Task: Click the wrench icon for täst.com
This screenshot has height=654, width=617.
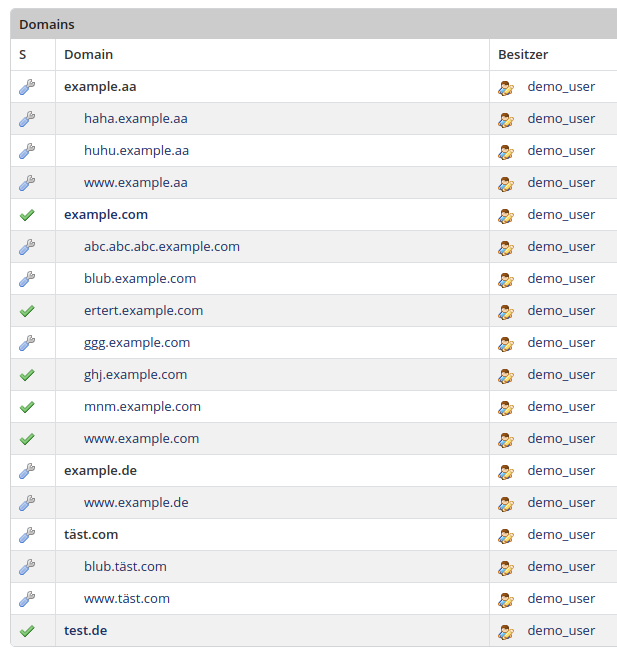Action: pos(27,535)
